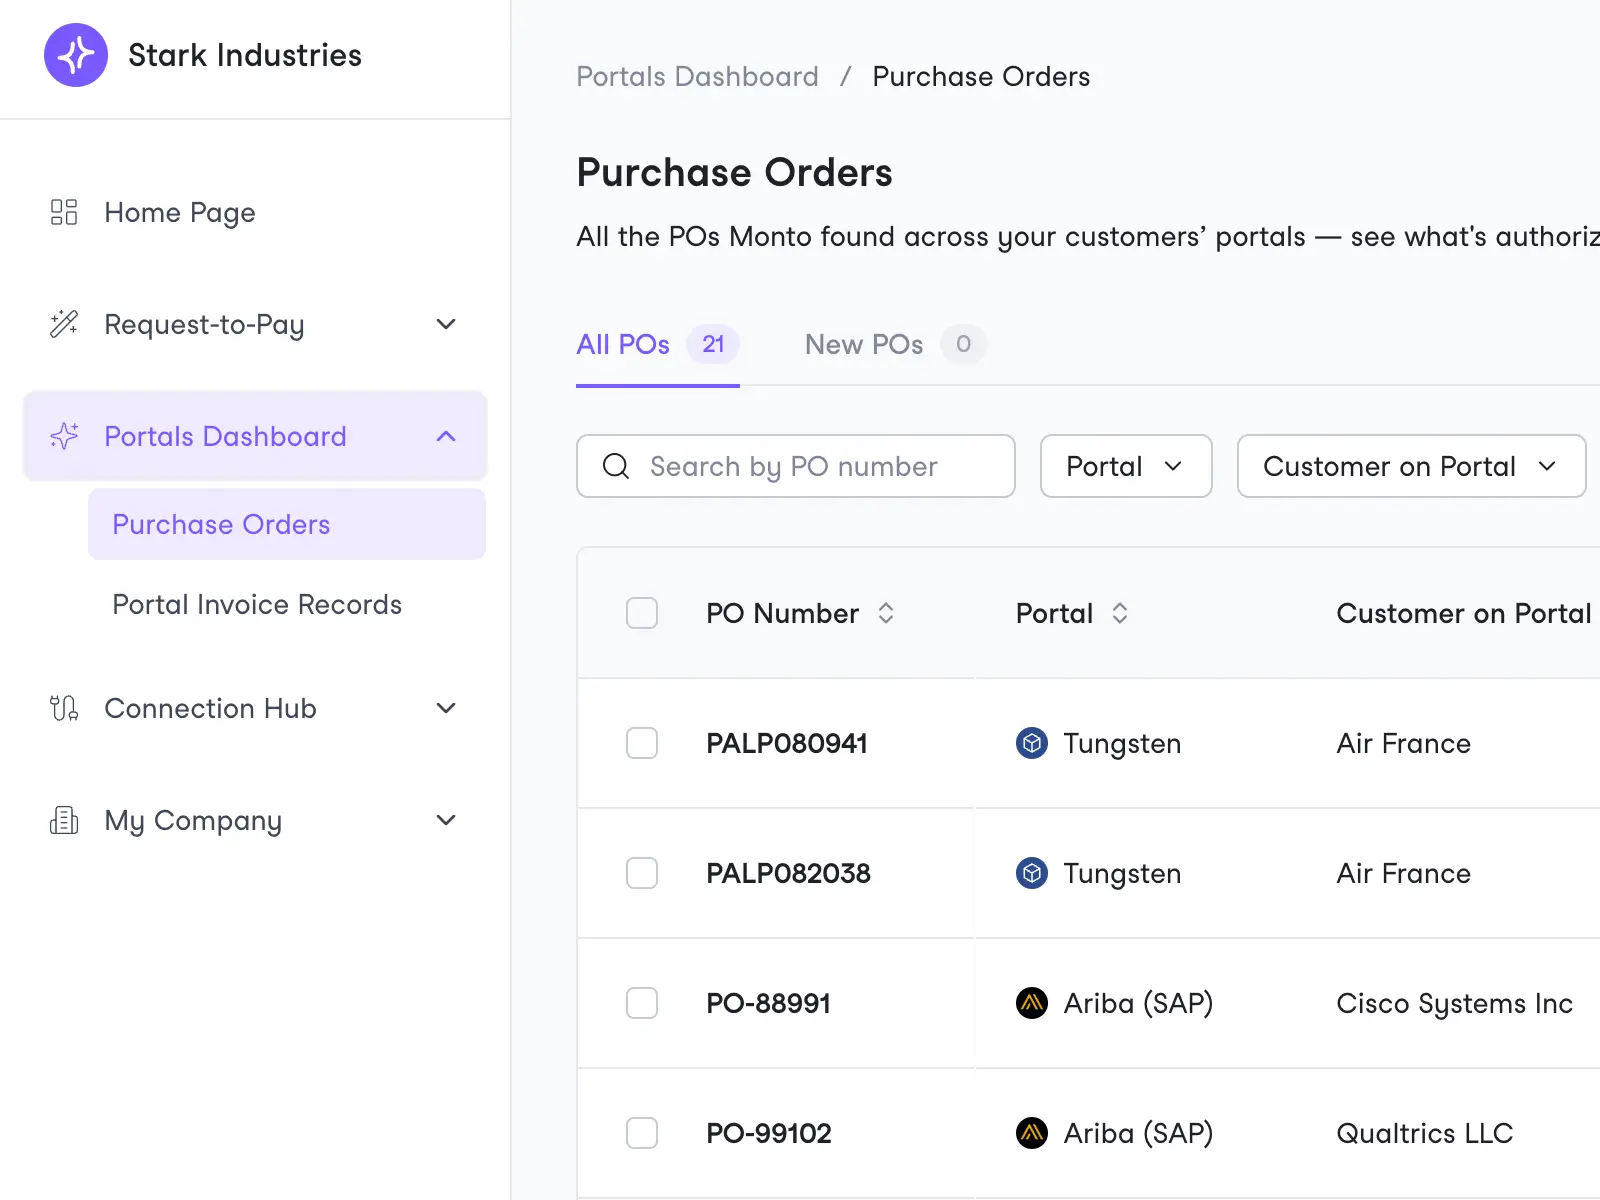Expand the Request-to-Pay menu chevron
1600x1200 pixels.
click(446, 324)
